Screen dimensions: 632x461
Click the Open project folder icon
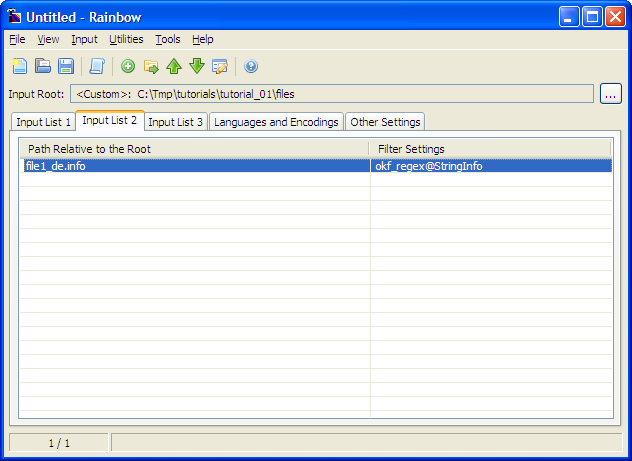pyautogui.click(x=43, y=66)
